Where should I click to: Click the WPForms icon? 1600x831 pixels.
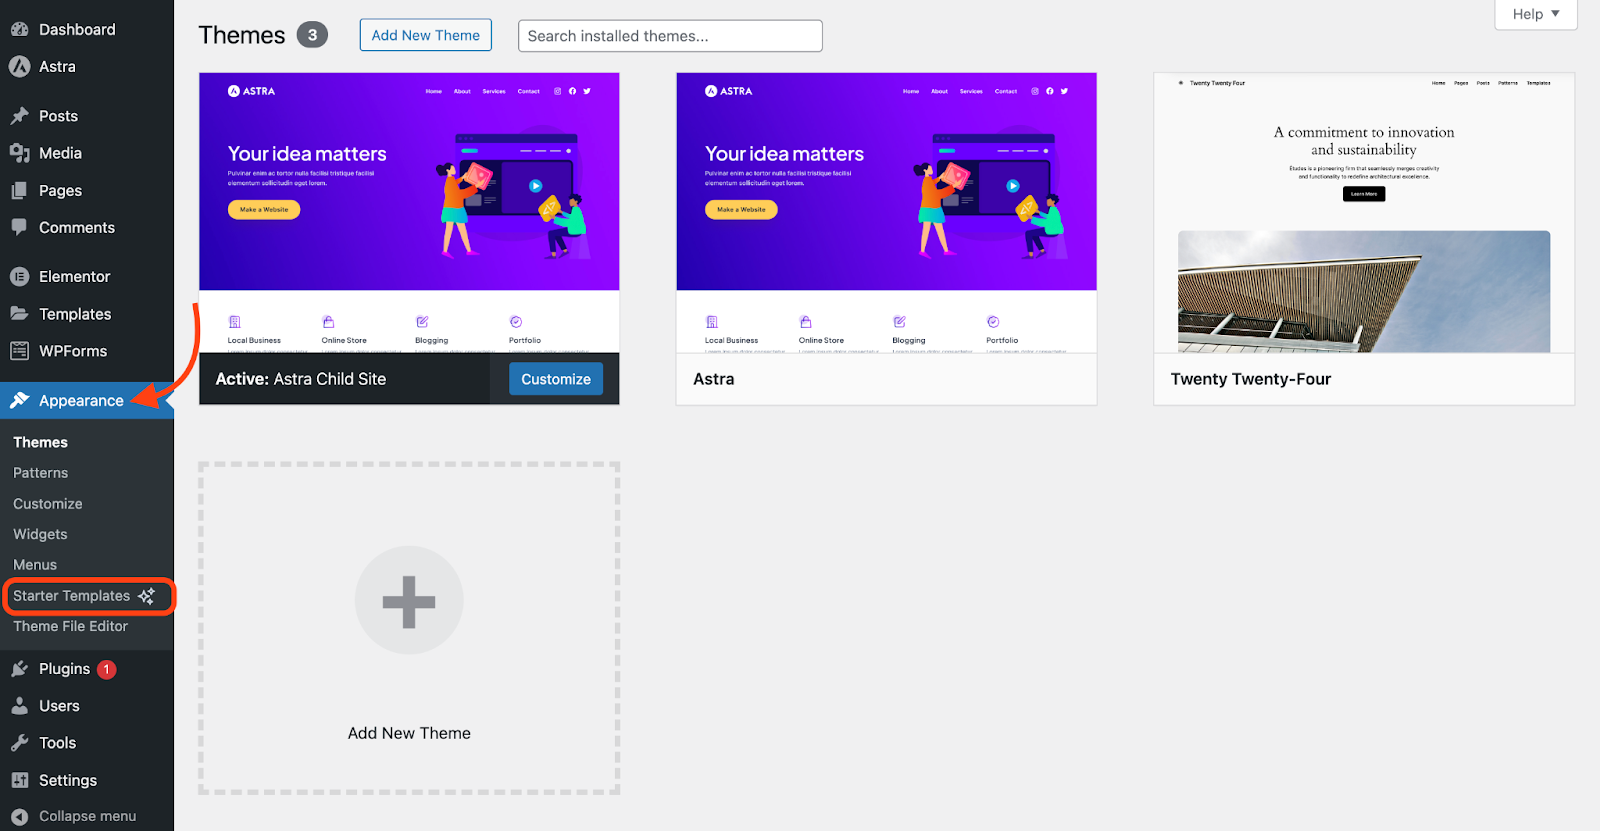19,351
